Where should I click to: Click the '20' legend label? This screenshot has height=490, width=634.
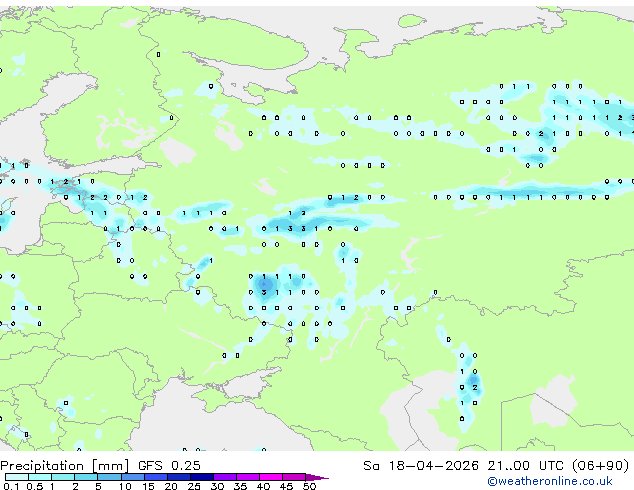point(171,486)
